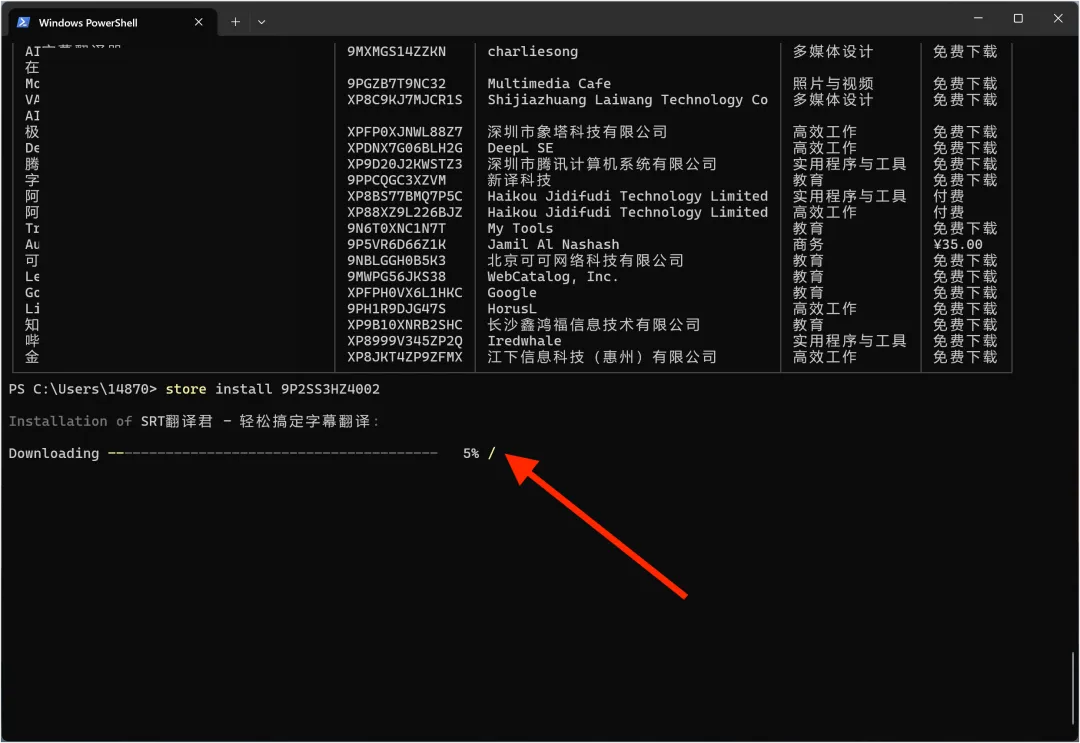This screenshot has width=1080, height=743.
Task: Click product ID 9PGZB7T9NC32
Action: click(396, 83)
